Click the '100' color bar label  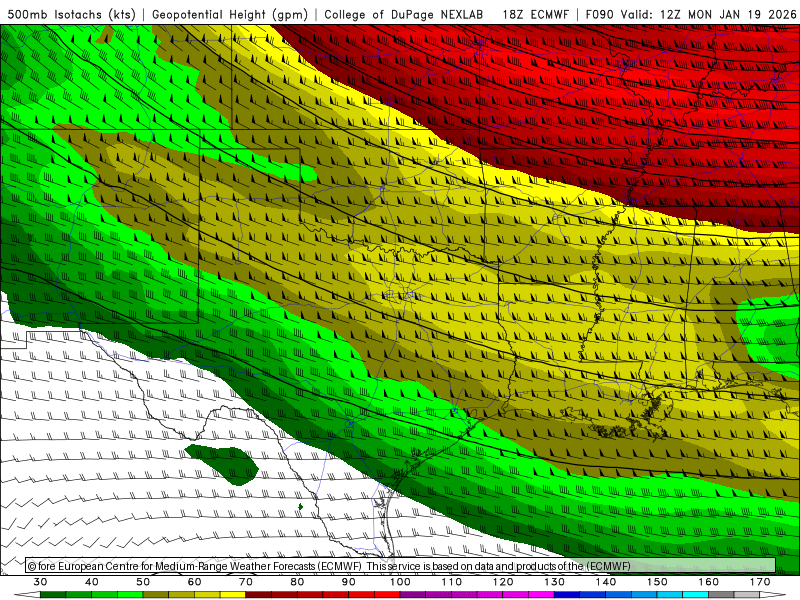click(x=400, y=582)
